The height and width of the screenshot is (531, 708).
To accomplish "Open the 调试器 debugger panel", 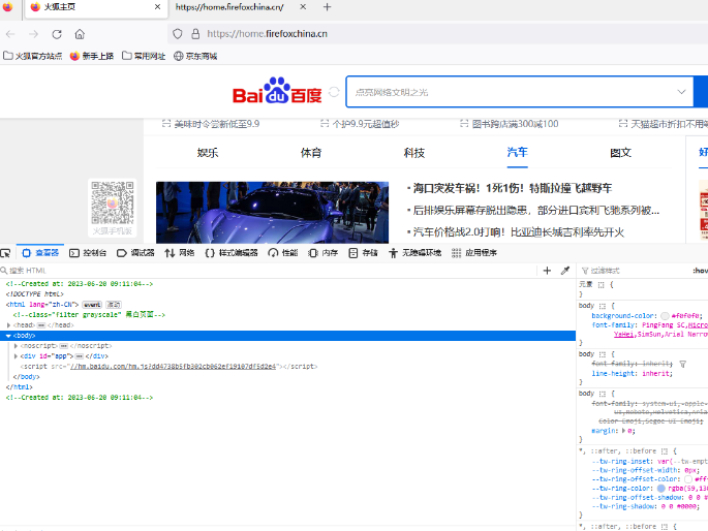I will click(x=135, y=253).
